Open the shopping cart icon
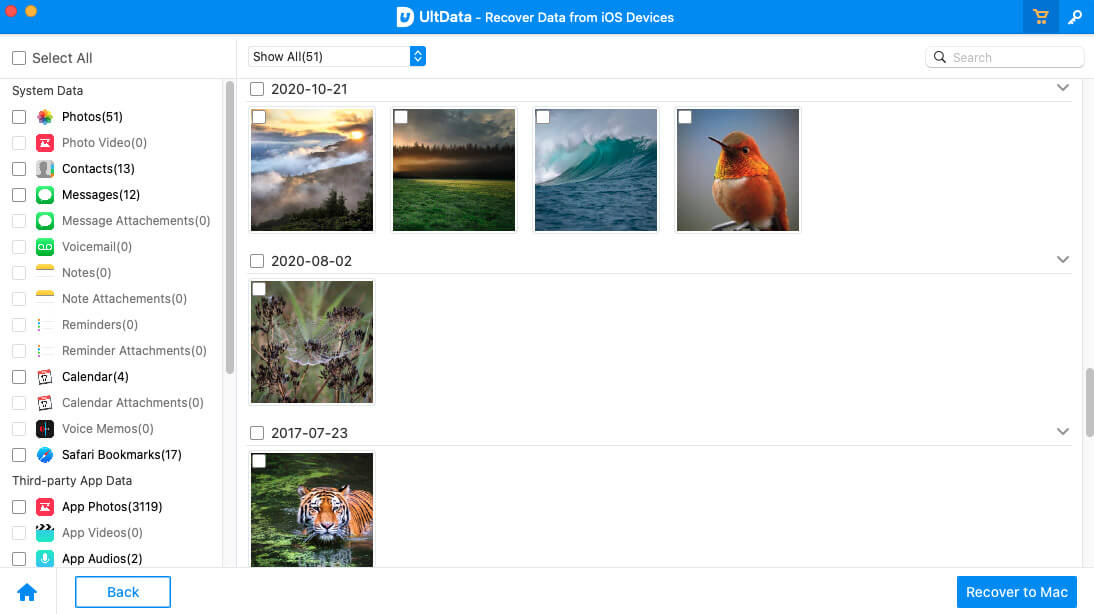The height and width of the screenshot is (614, 1094). [x=1040, y=17]
